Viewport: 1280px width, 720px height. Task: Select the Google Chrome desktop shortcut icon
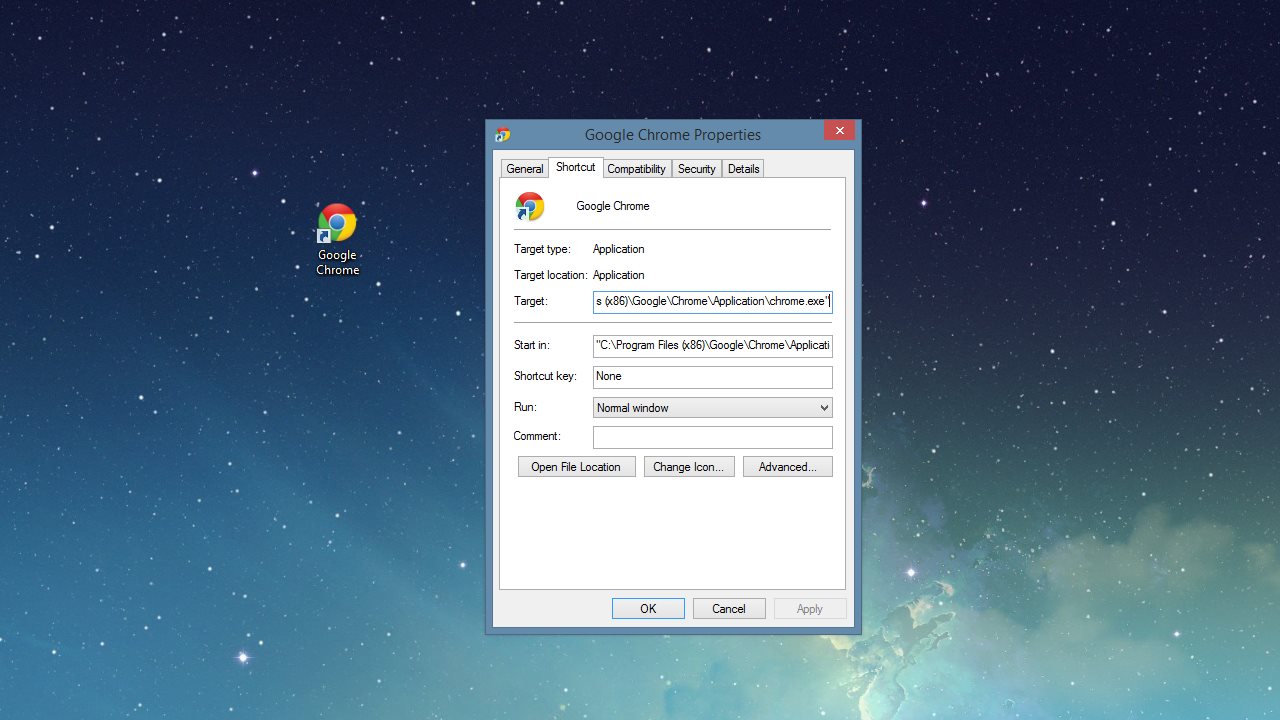(x=337, y=223)
